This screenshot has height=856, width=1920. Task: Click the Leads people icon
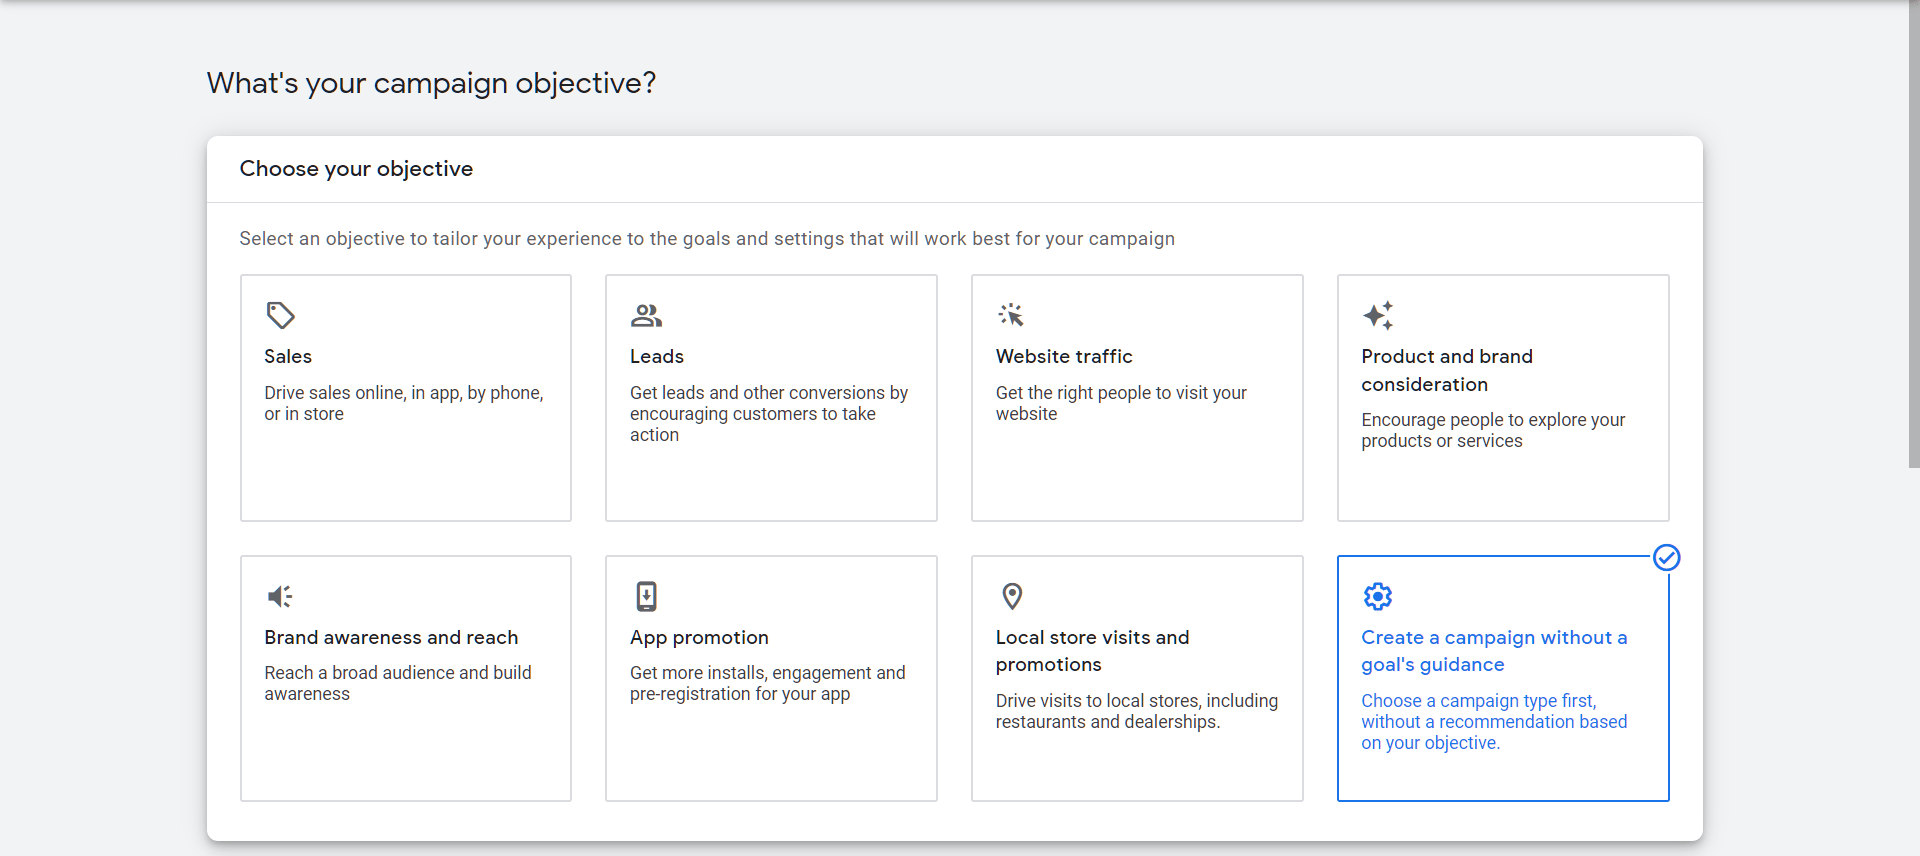tap(646, 316)
